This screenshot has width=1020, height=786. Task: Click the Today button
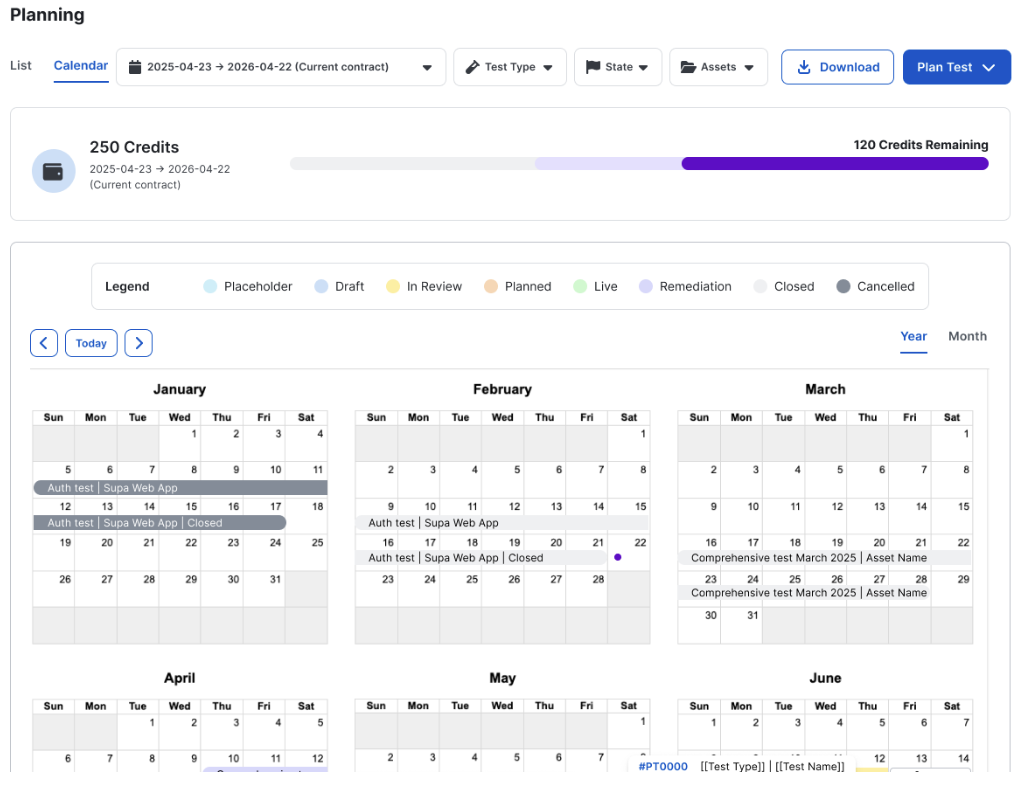[x=91, y=343]
